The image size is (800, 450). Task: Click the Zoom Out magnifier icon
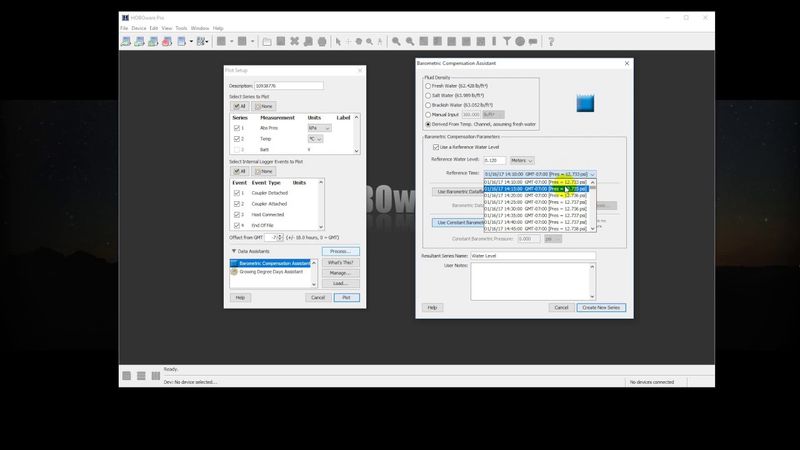[x=410, y=42]
